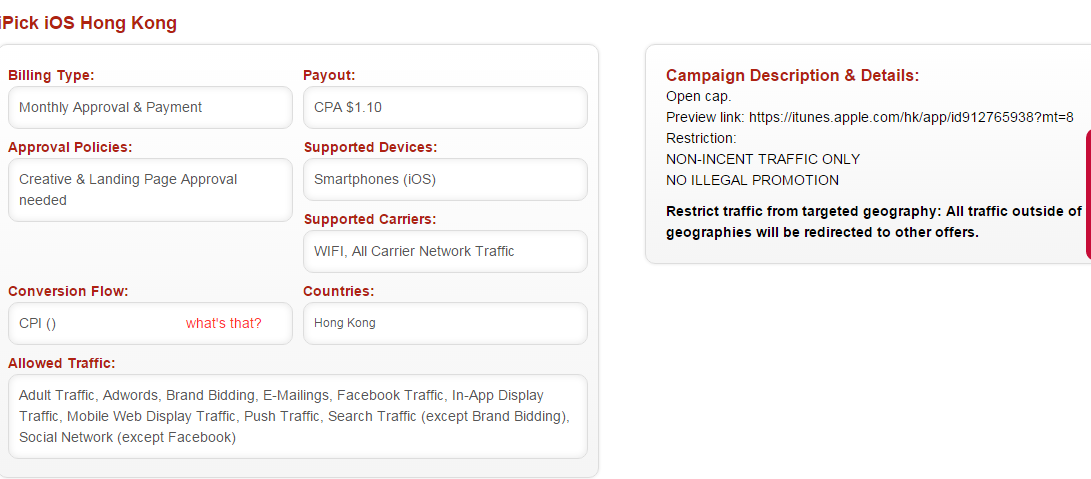Click the iPick iOS Hong Kong title

click(89, 23)
